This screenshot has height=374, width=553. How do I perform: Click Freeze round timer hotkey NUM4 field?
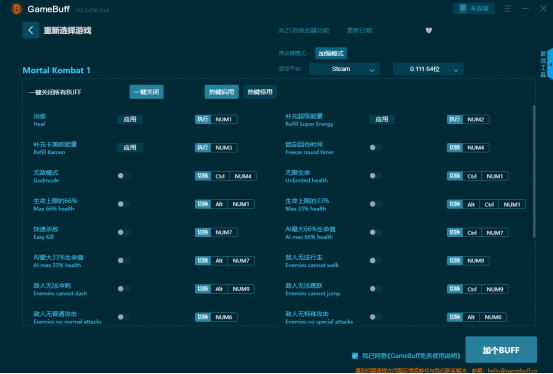tap(468, 147)
